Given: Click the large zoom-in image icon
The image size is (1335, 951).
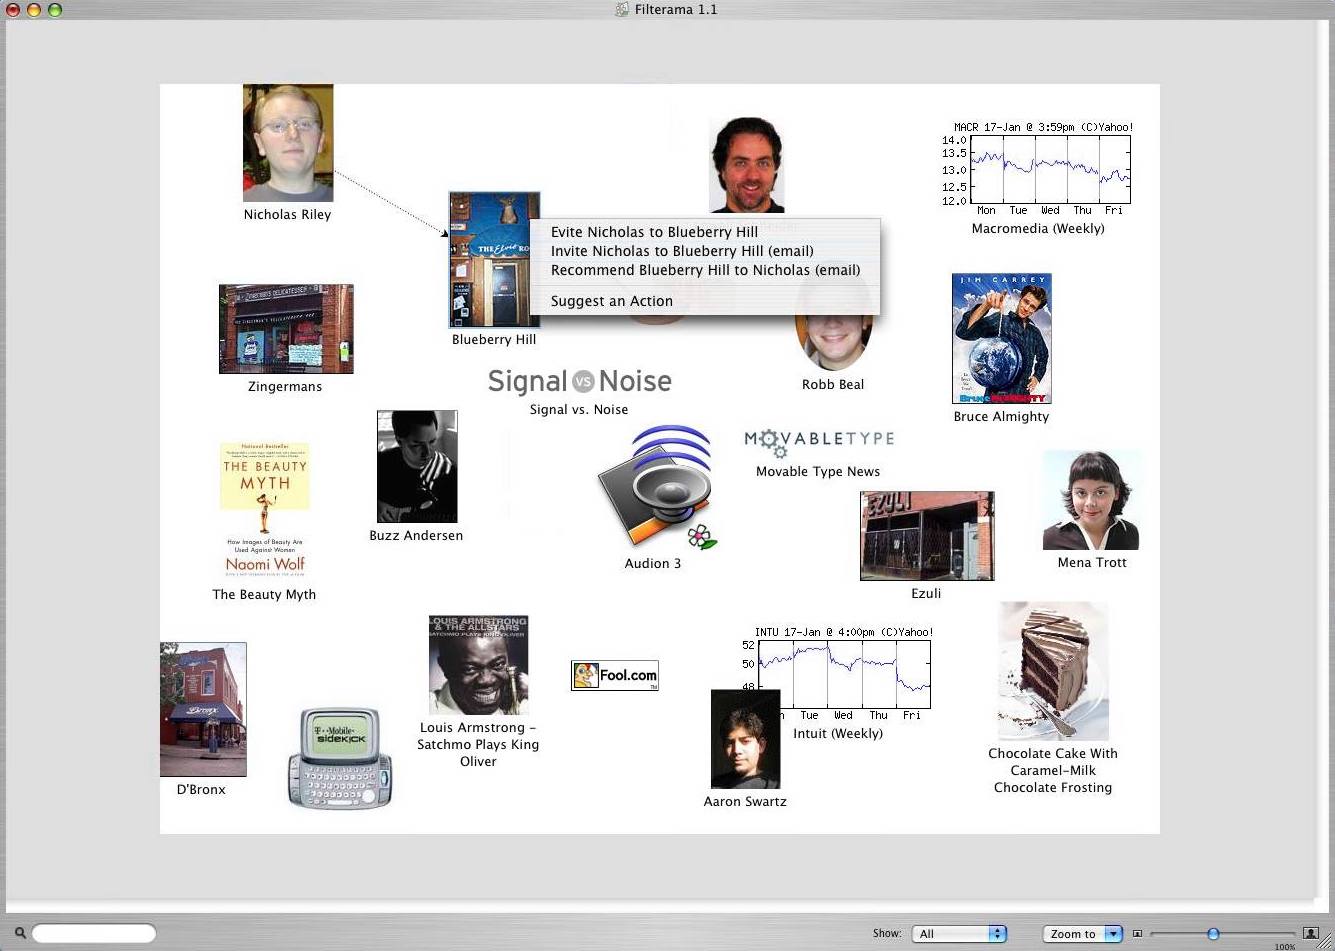Looking at the screenshot, I should coord(1310,933).
